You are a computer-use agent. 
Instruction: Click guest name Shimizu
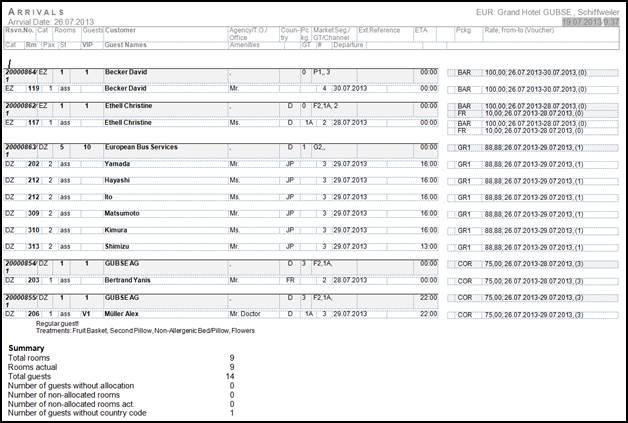pyautogui.click(x=117, y=247)
